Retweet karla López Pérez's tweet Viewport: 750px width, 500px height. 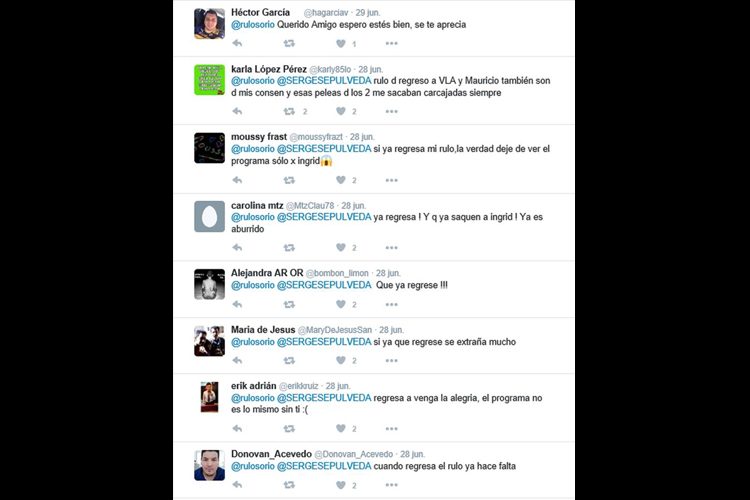pos(289,111)
